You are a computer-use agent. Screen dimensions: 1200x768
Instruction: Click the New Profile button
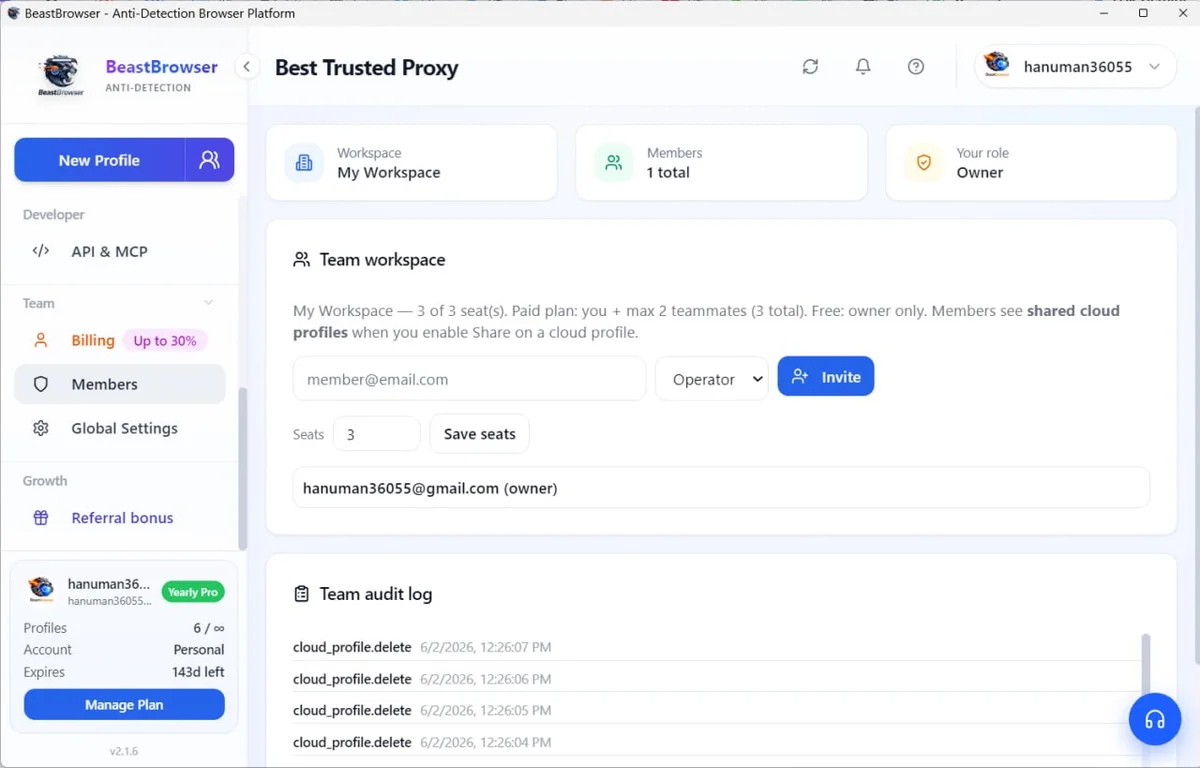coord(99,160)
